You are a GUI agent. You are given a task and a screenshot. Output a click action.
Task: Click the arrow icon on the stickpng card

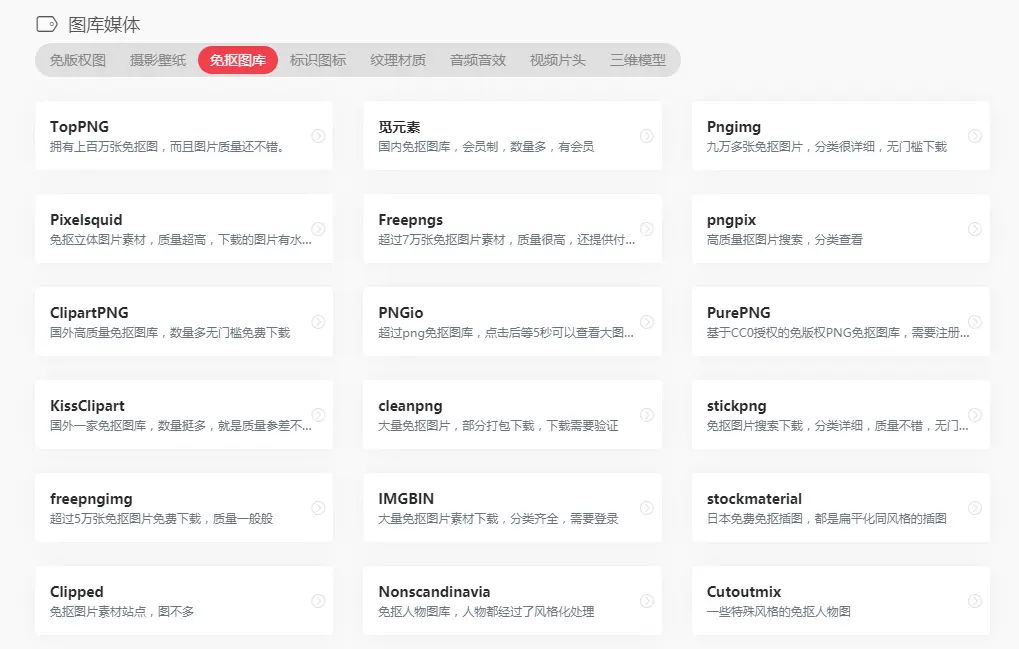974,414
